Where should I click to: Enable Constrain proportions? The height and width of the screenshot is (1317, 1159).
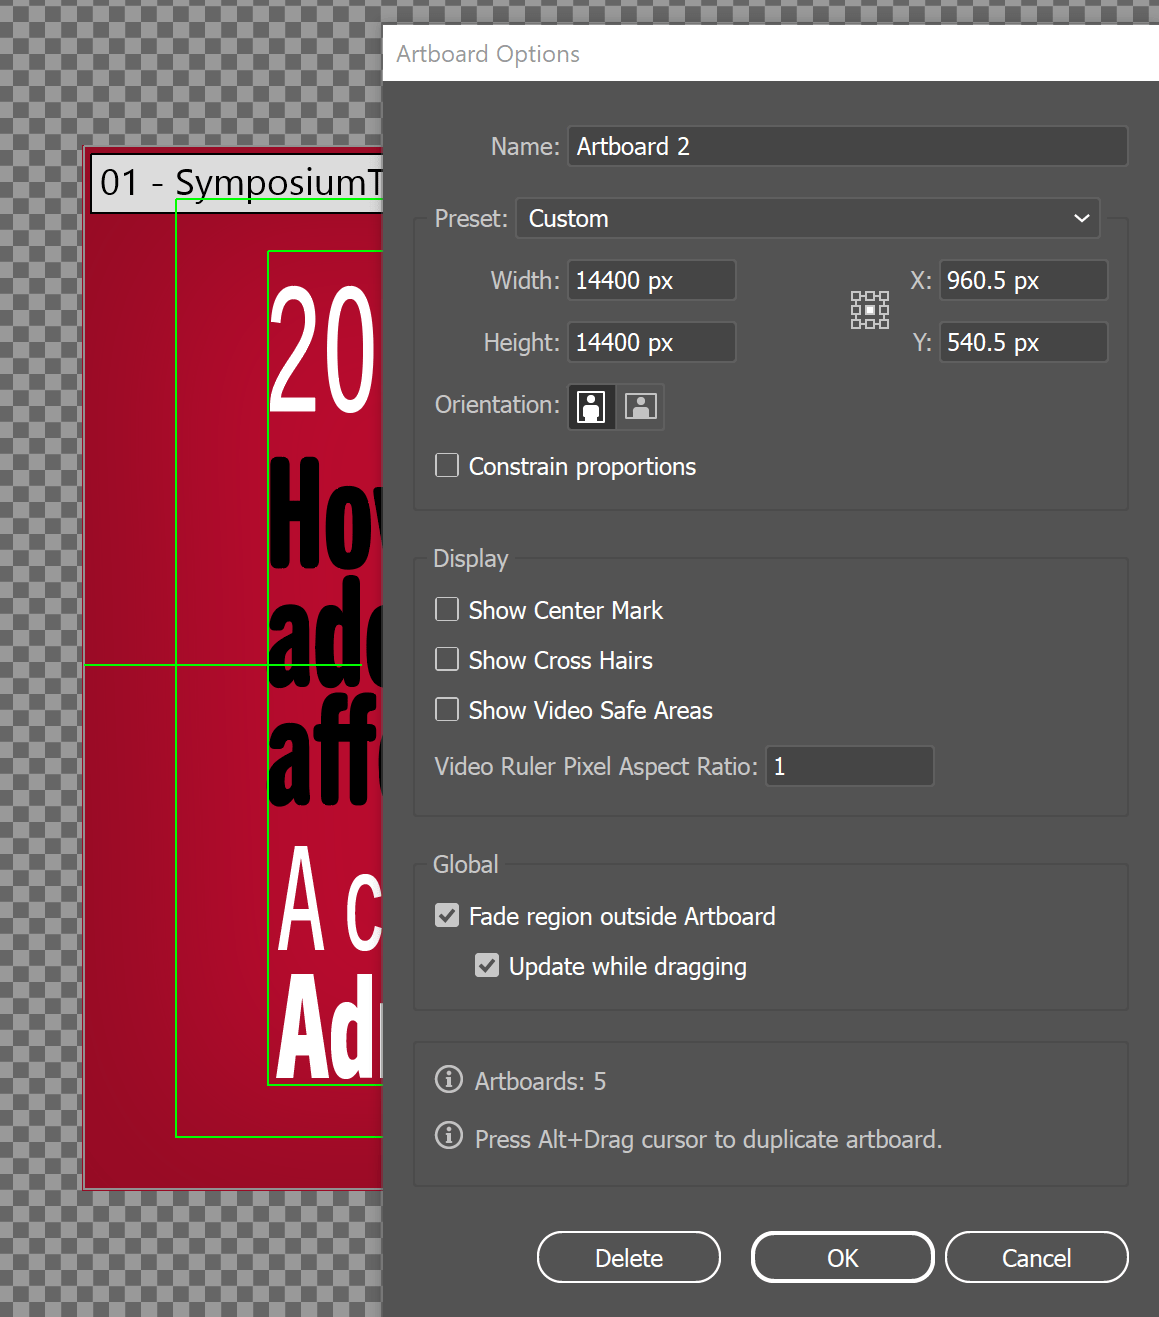tap(446, 464)
